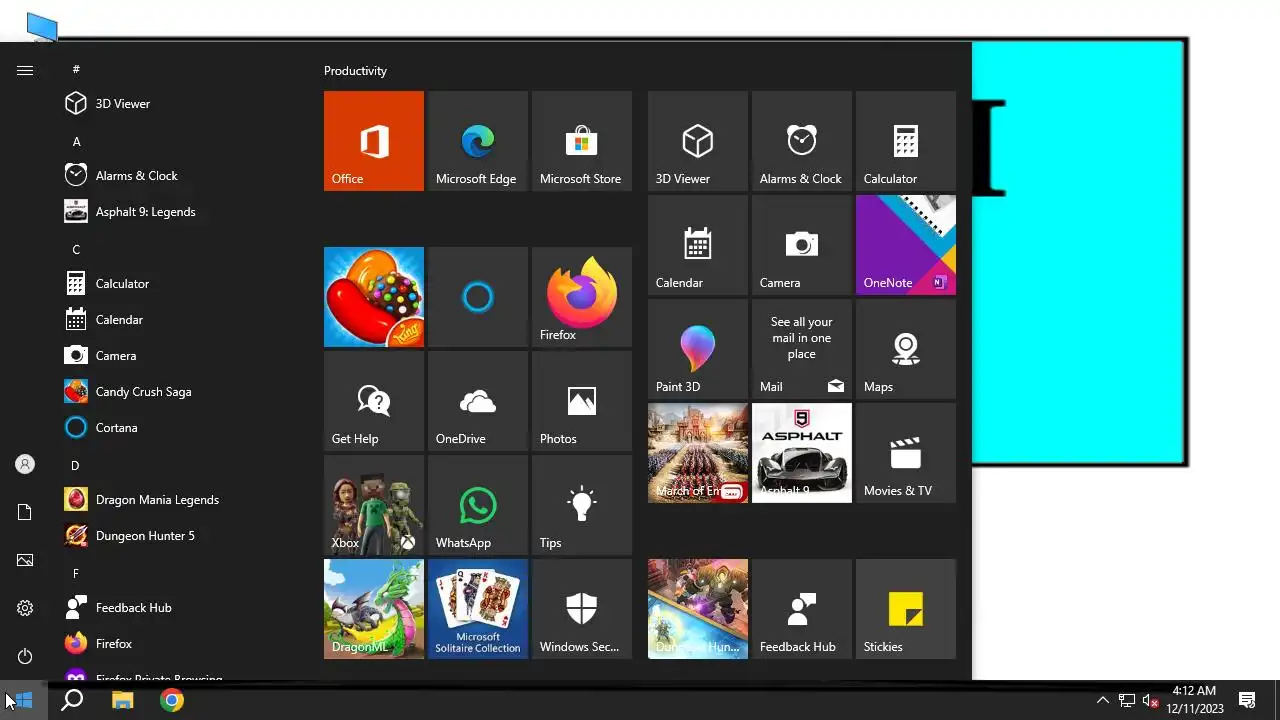Open the Mail tile

[x=802, y=349]
